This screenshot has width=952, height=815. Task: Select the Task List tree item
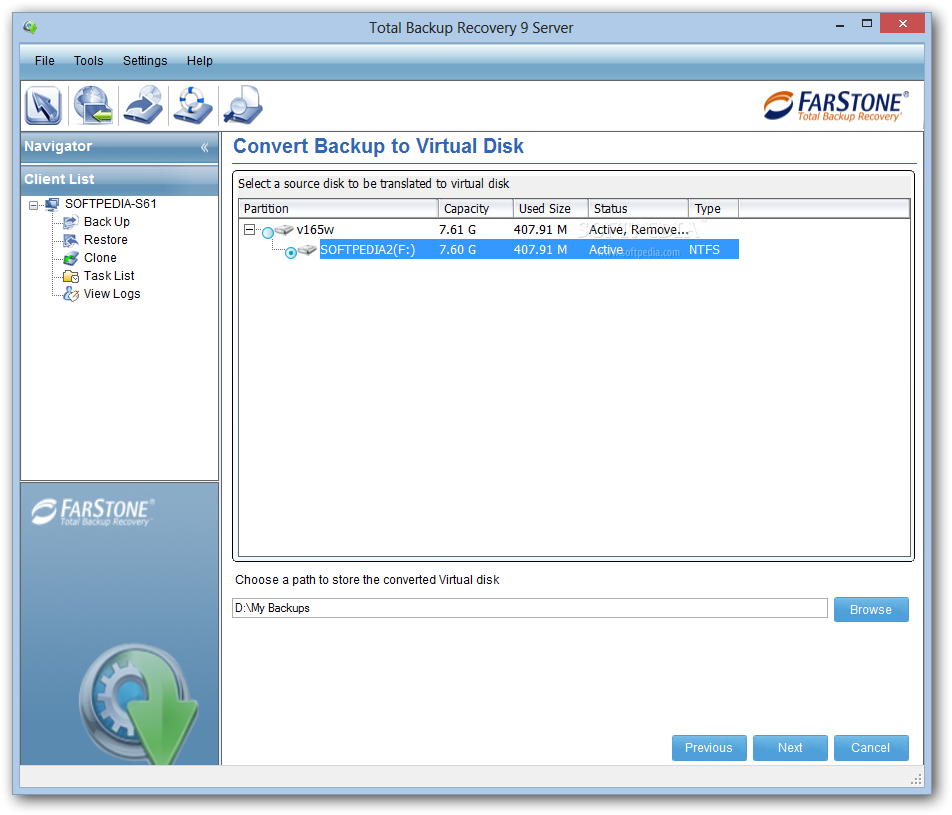pyautogui.click(x=109, y=276)
